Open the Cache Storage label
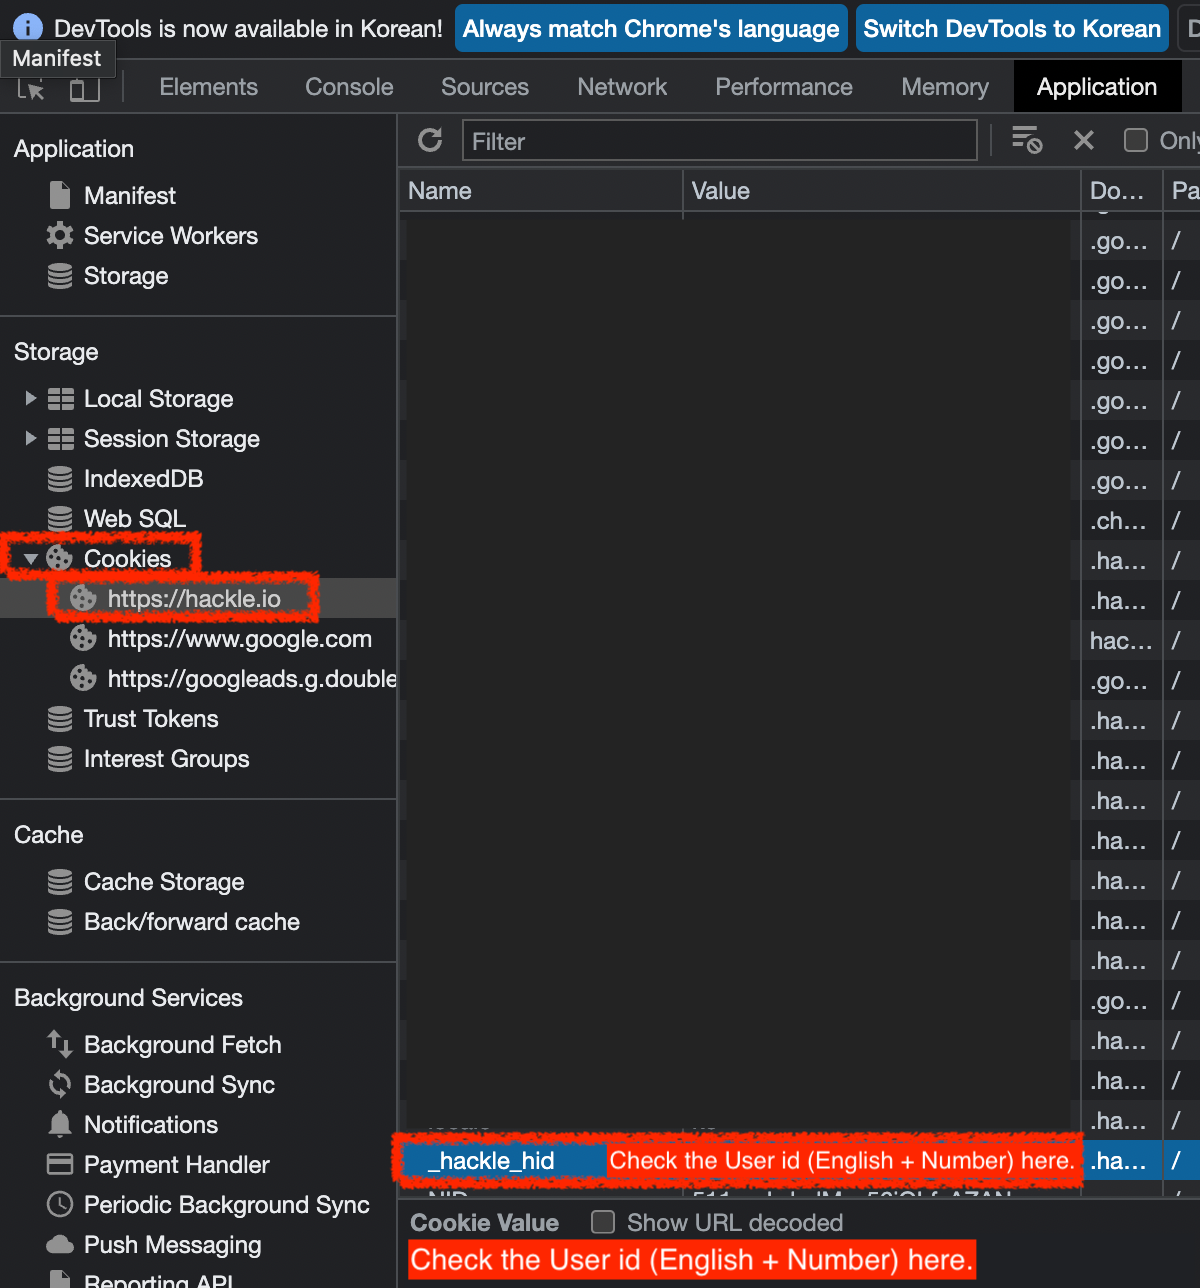The image size is (1200, 1288). pyautogui.click(x=164, y=882)
